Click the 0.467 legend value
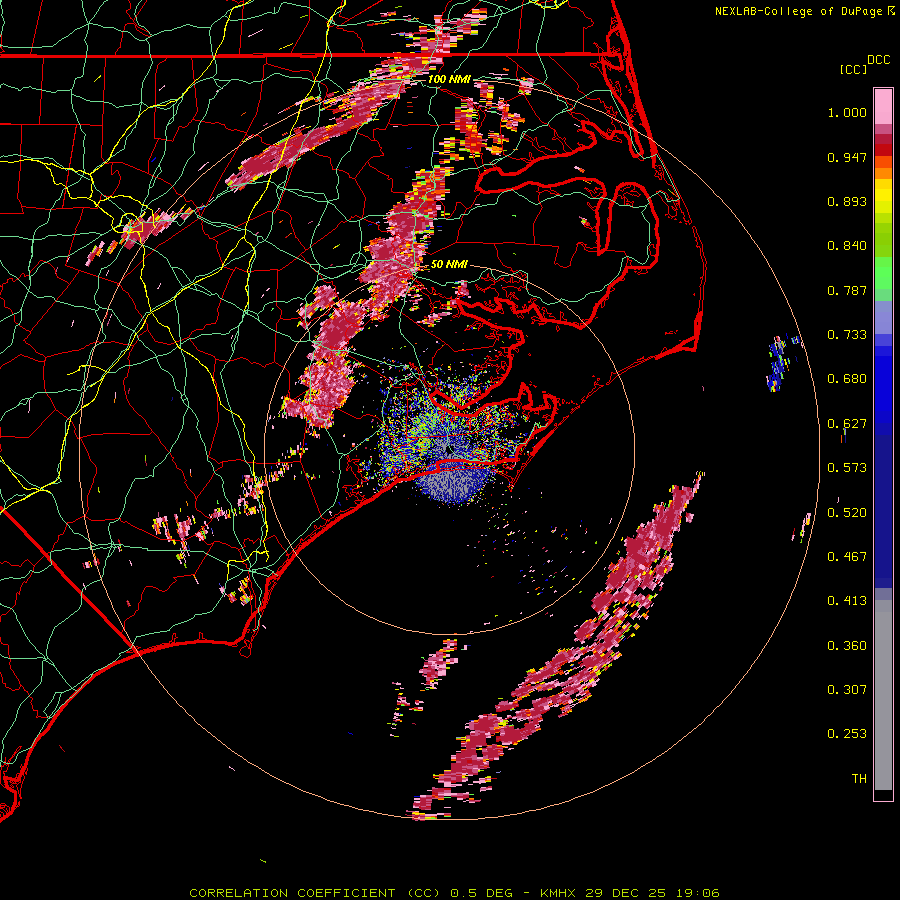The width and height of the screenshot is (900, 900). pos(847,557)
